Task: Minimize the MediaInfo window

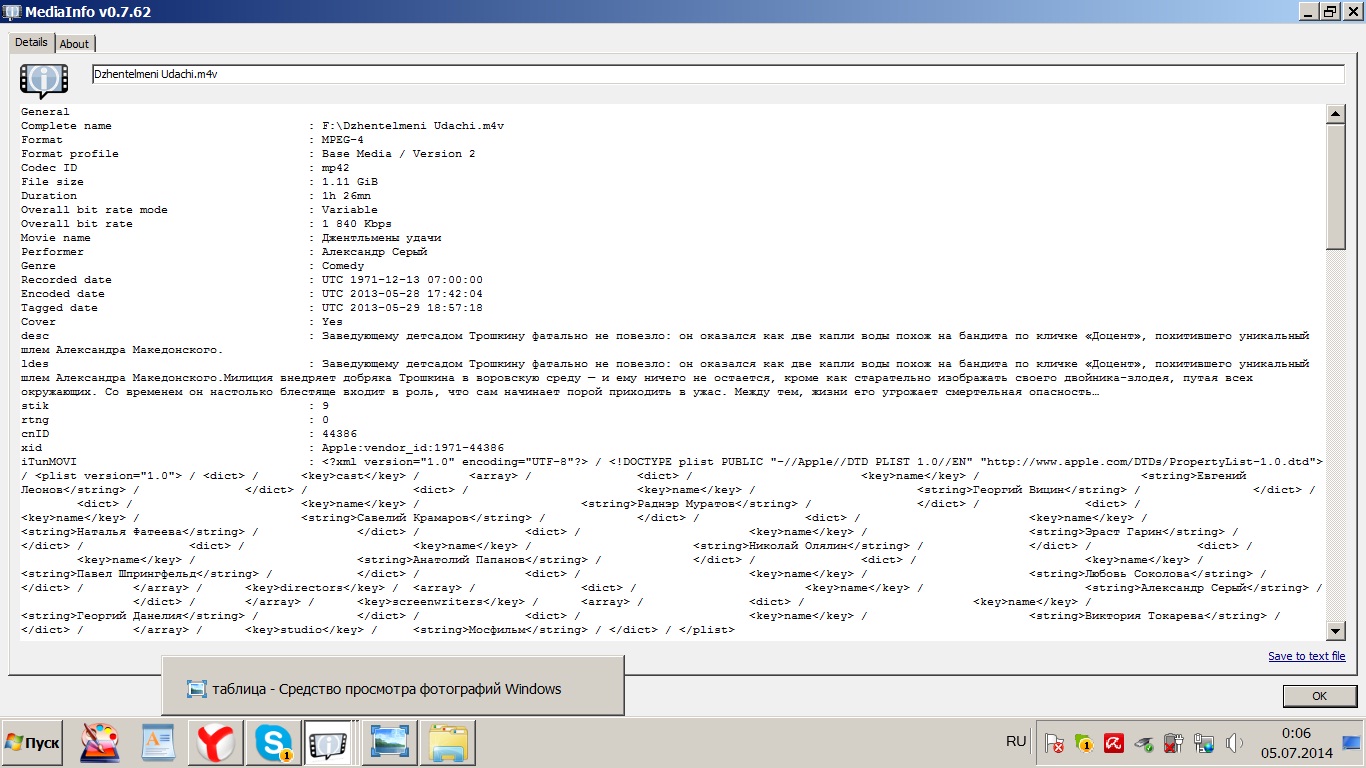Action: point(1309,11)
